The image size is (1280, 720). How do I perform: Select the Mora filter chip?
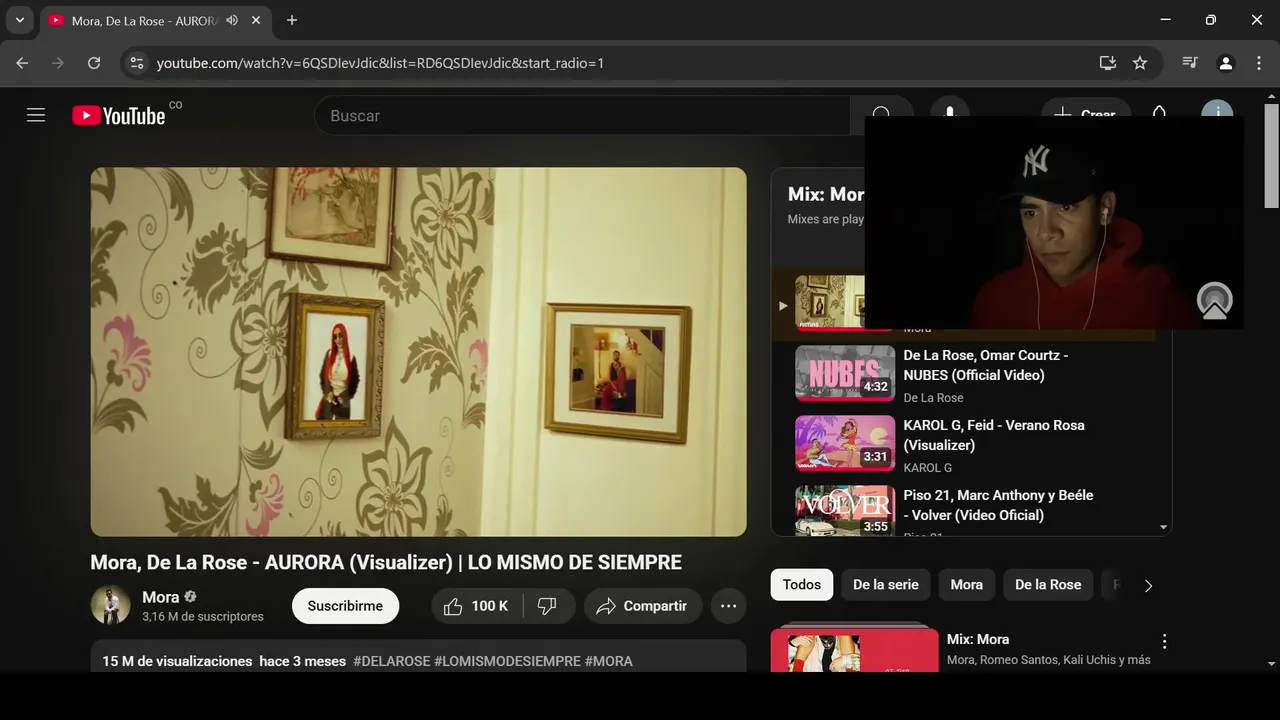(966, 584)
